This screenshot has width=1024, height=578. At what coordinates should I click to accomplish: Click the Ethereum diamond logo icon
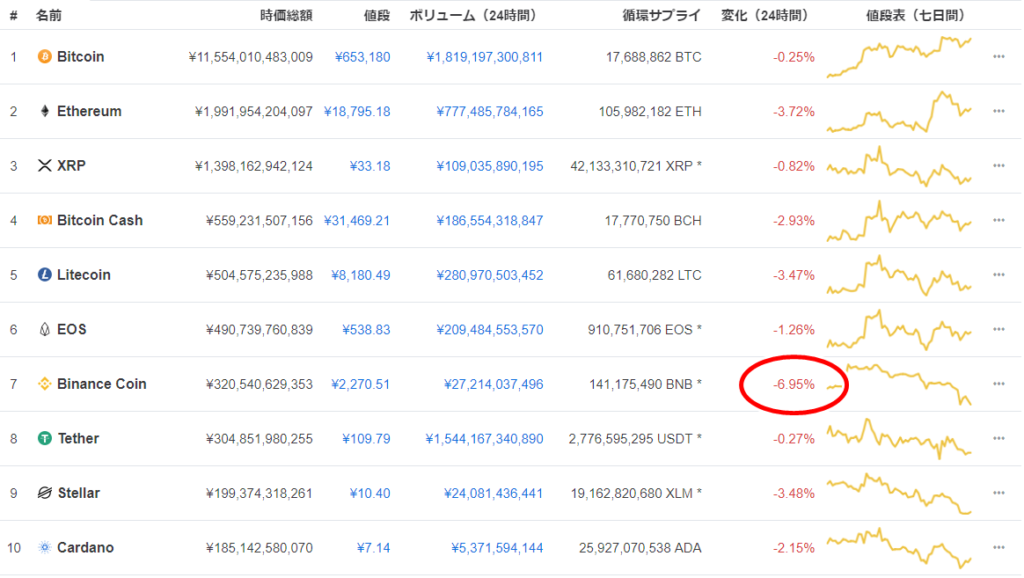point(44,111)
